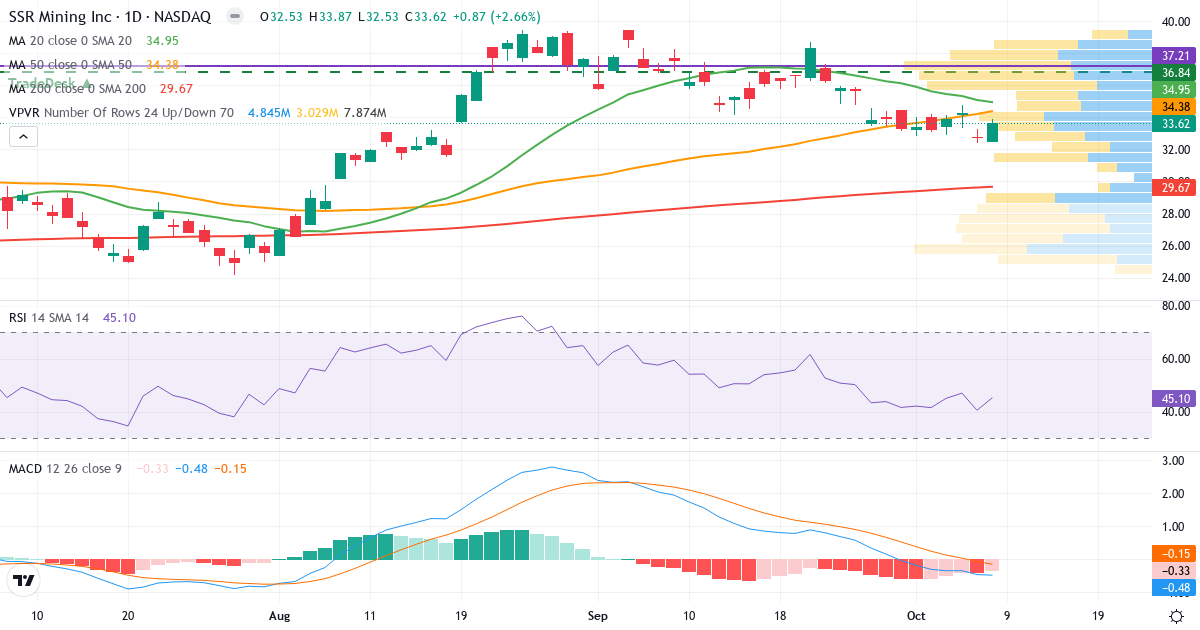The height and width of the screenshot is (630, 1200).
Task: Click the RSI legend value 45.10
Action: point(119,317)
